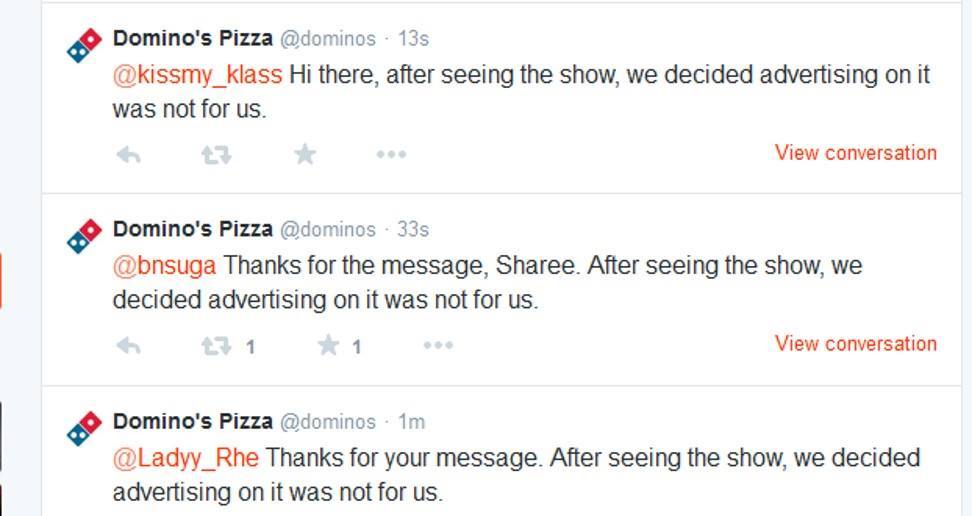Retweet the @bnsuga tweet
The width and height of the screenshot is (972, 516).
click(x=216, y=346)
